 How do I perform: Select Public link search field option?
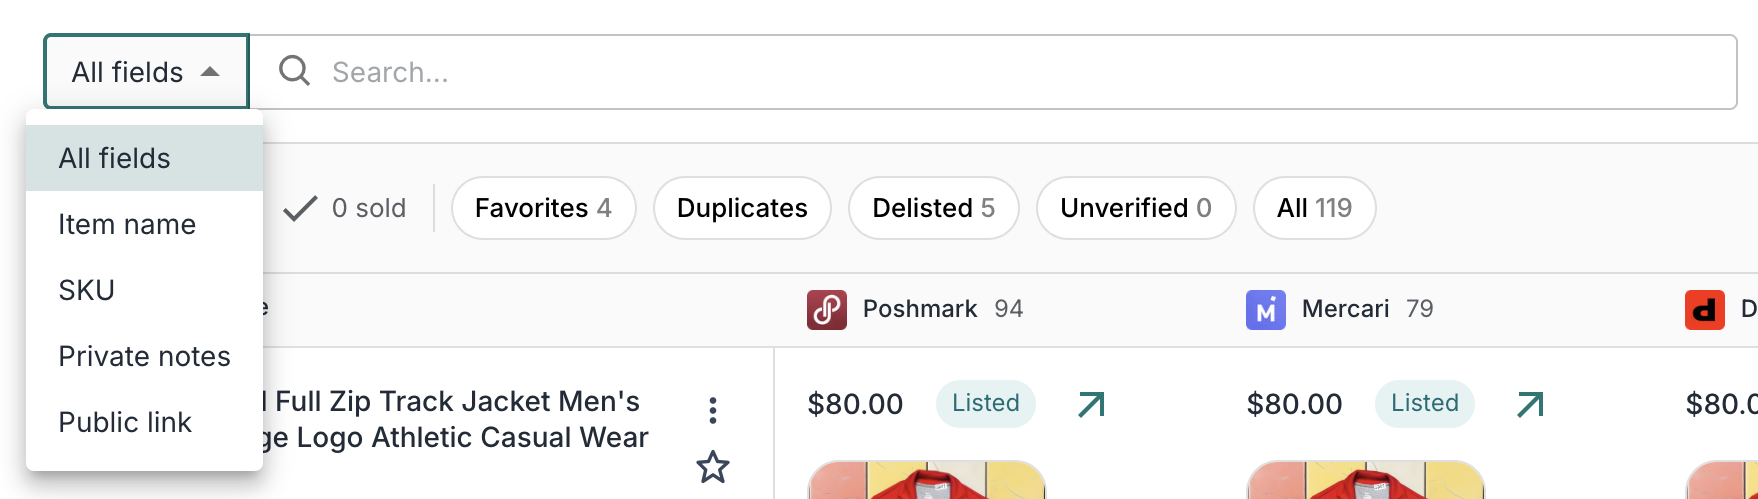(x=125, y=422)
